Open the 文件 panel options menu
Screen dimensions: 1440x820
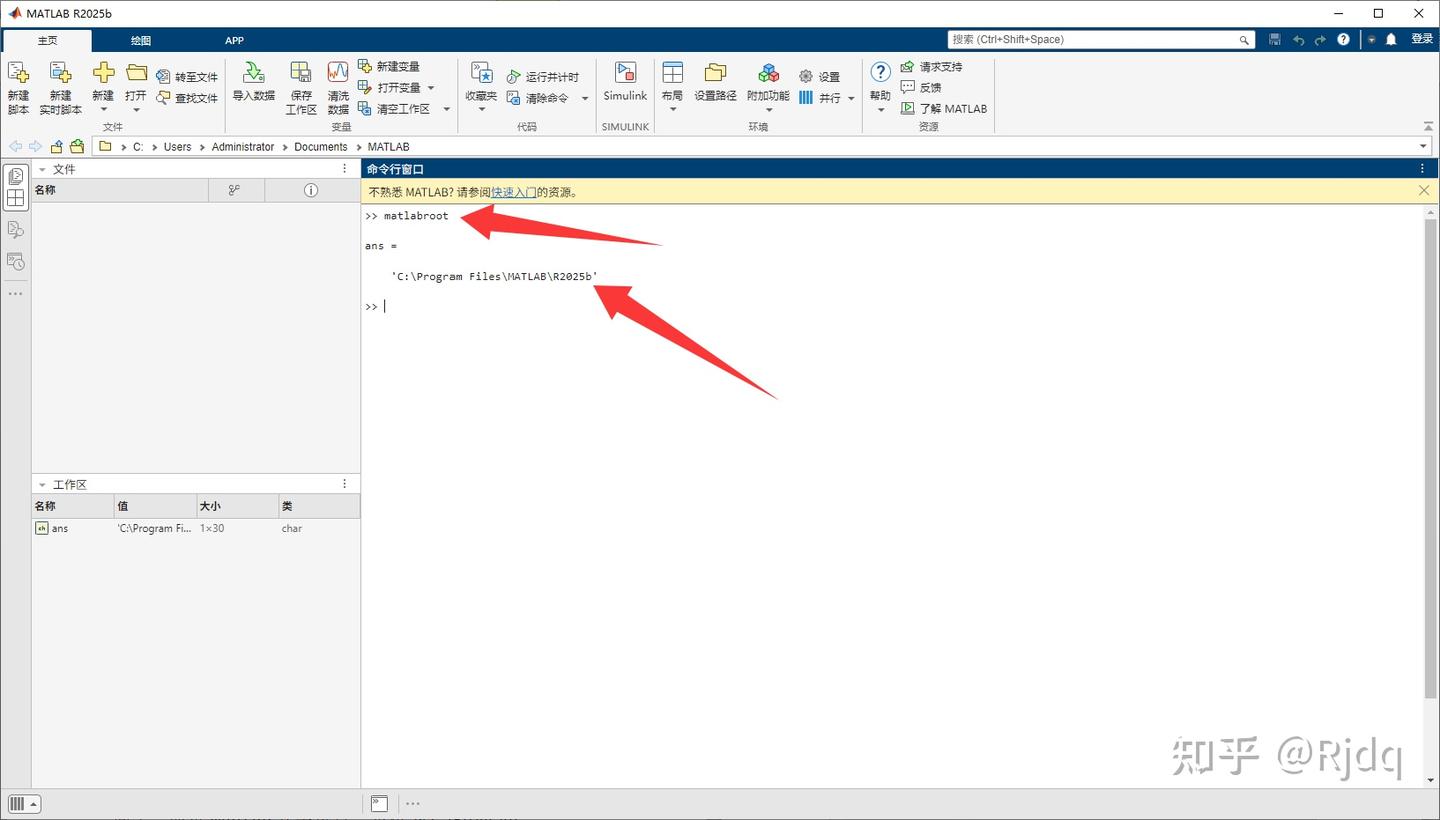pos(345,169)
